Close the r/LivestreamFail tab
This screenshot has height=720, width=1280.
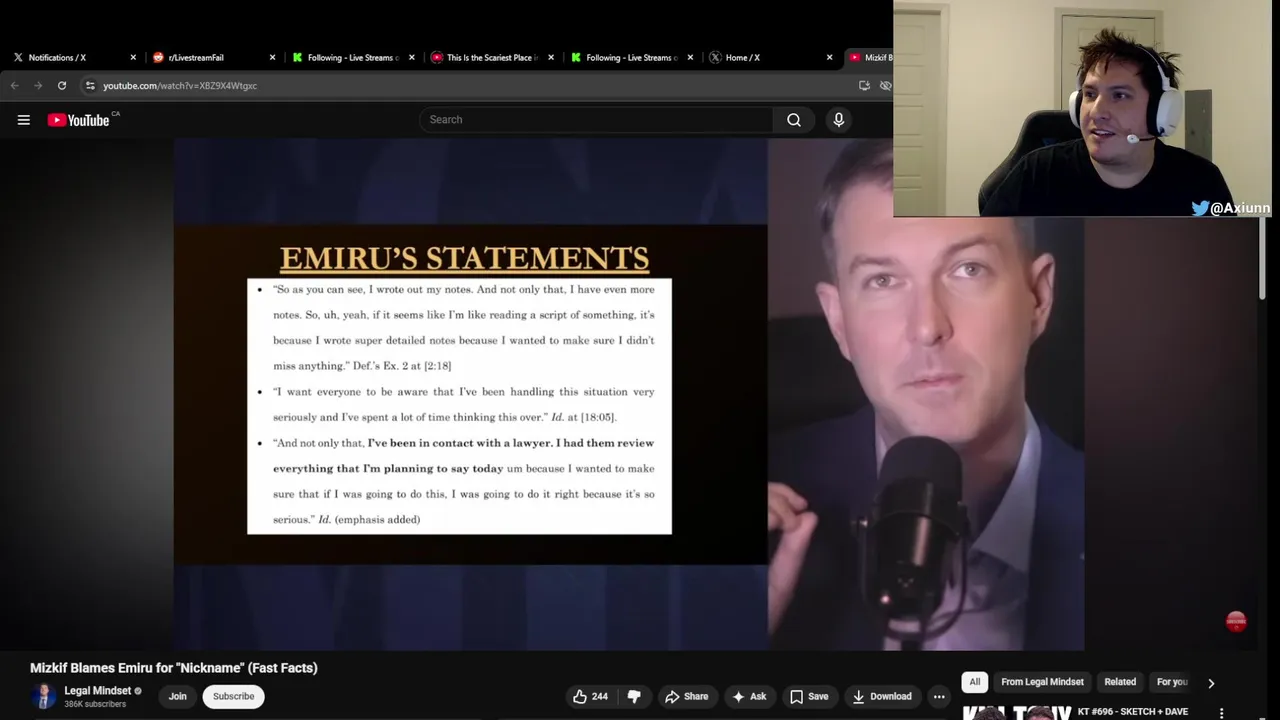[272, 58]
